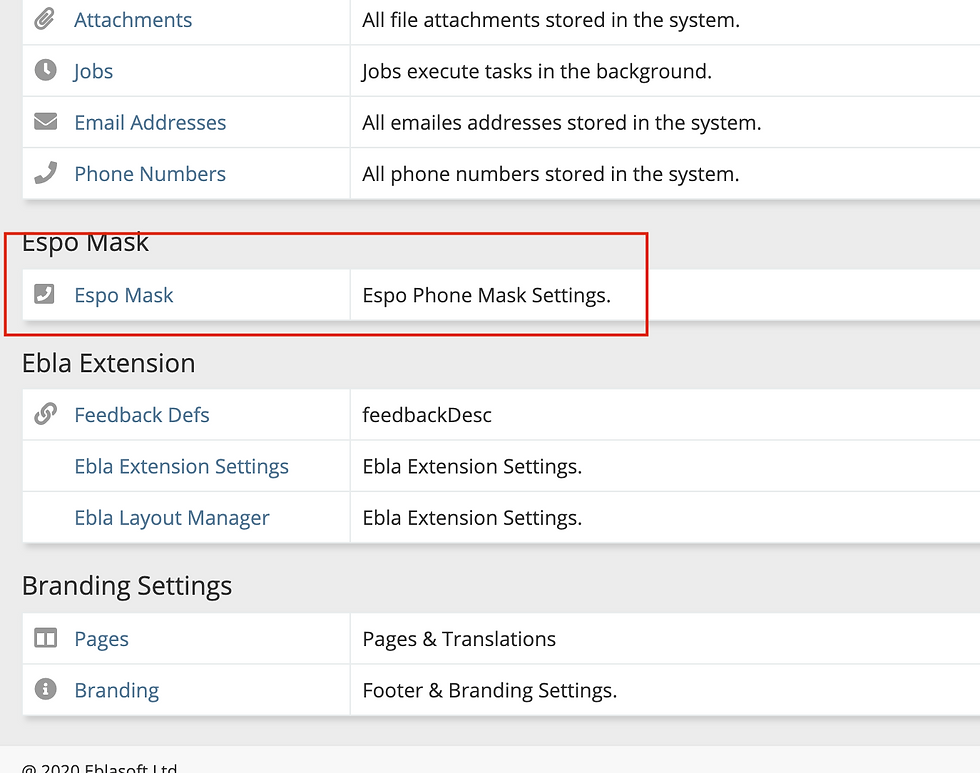
Task: Click the Espo Mask section header
Action: (85, 242)
